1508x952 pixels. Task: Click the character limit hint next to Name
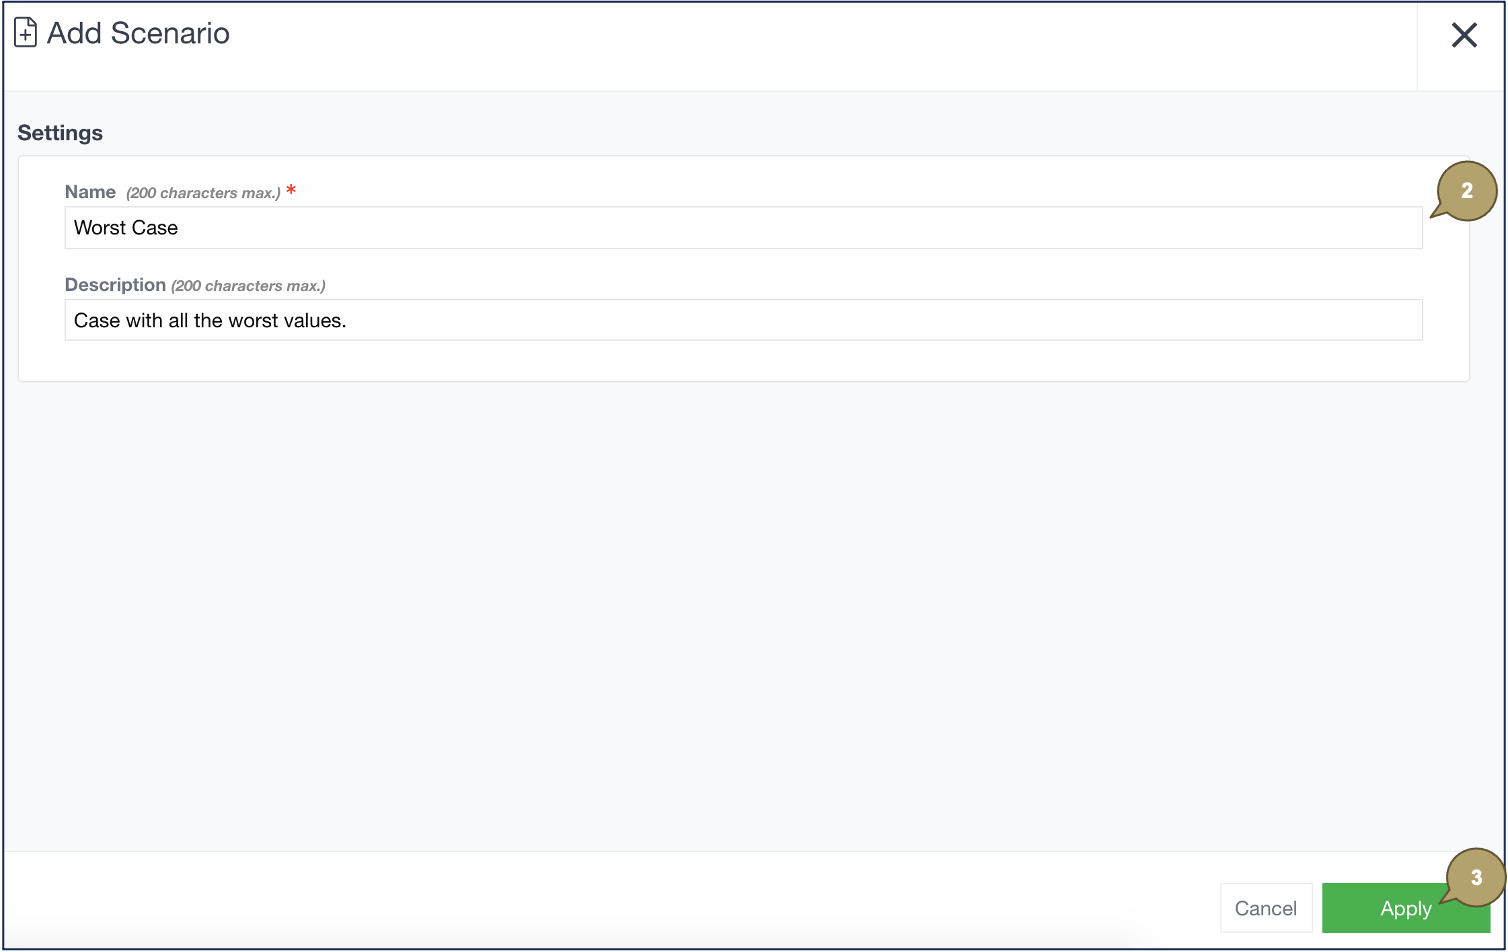tap(203, 193)
